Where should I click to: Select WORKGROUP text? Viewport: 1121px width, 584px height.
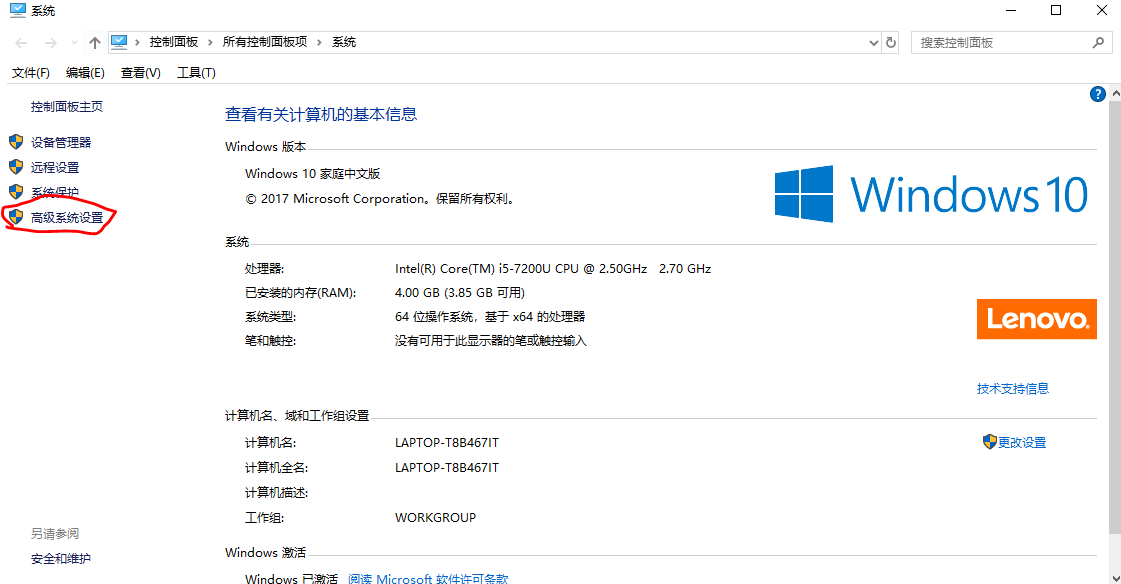pyautogui.click(x=435, y=518)
